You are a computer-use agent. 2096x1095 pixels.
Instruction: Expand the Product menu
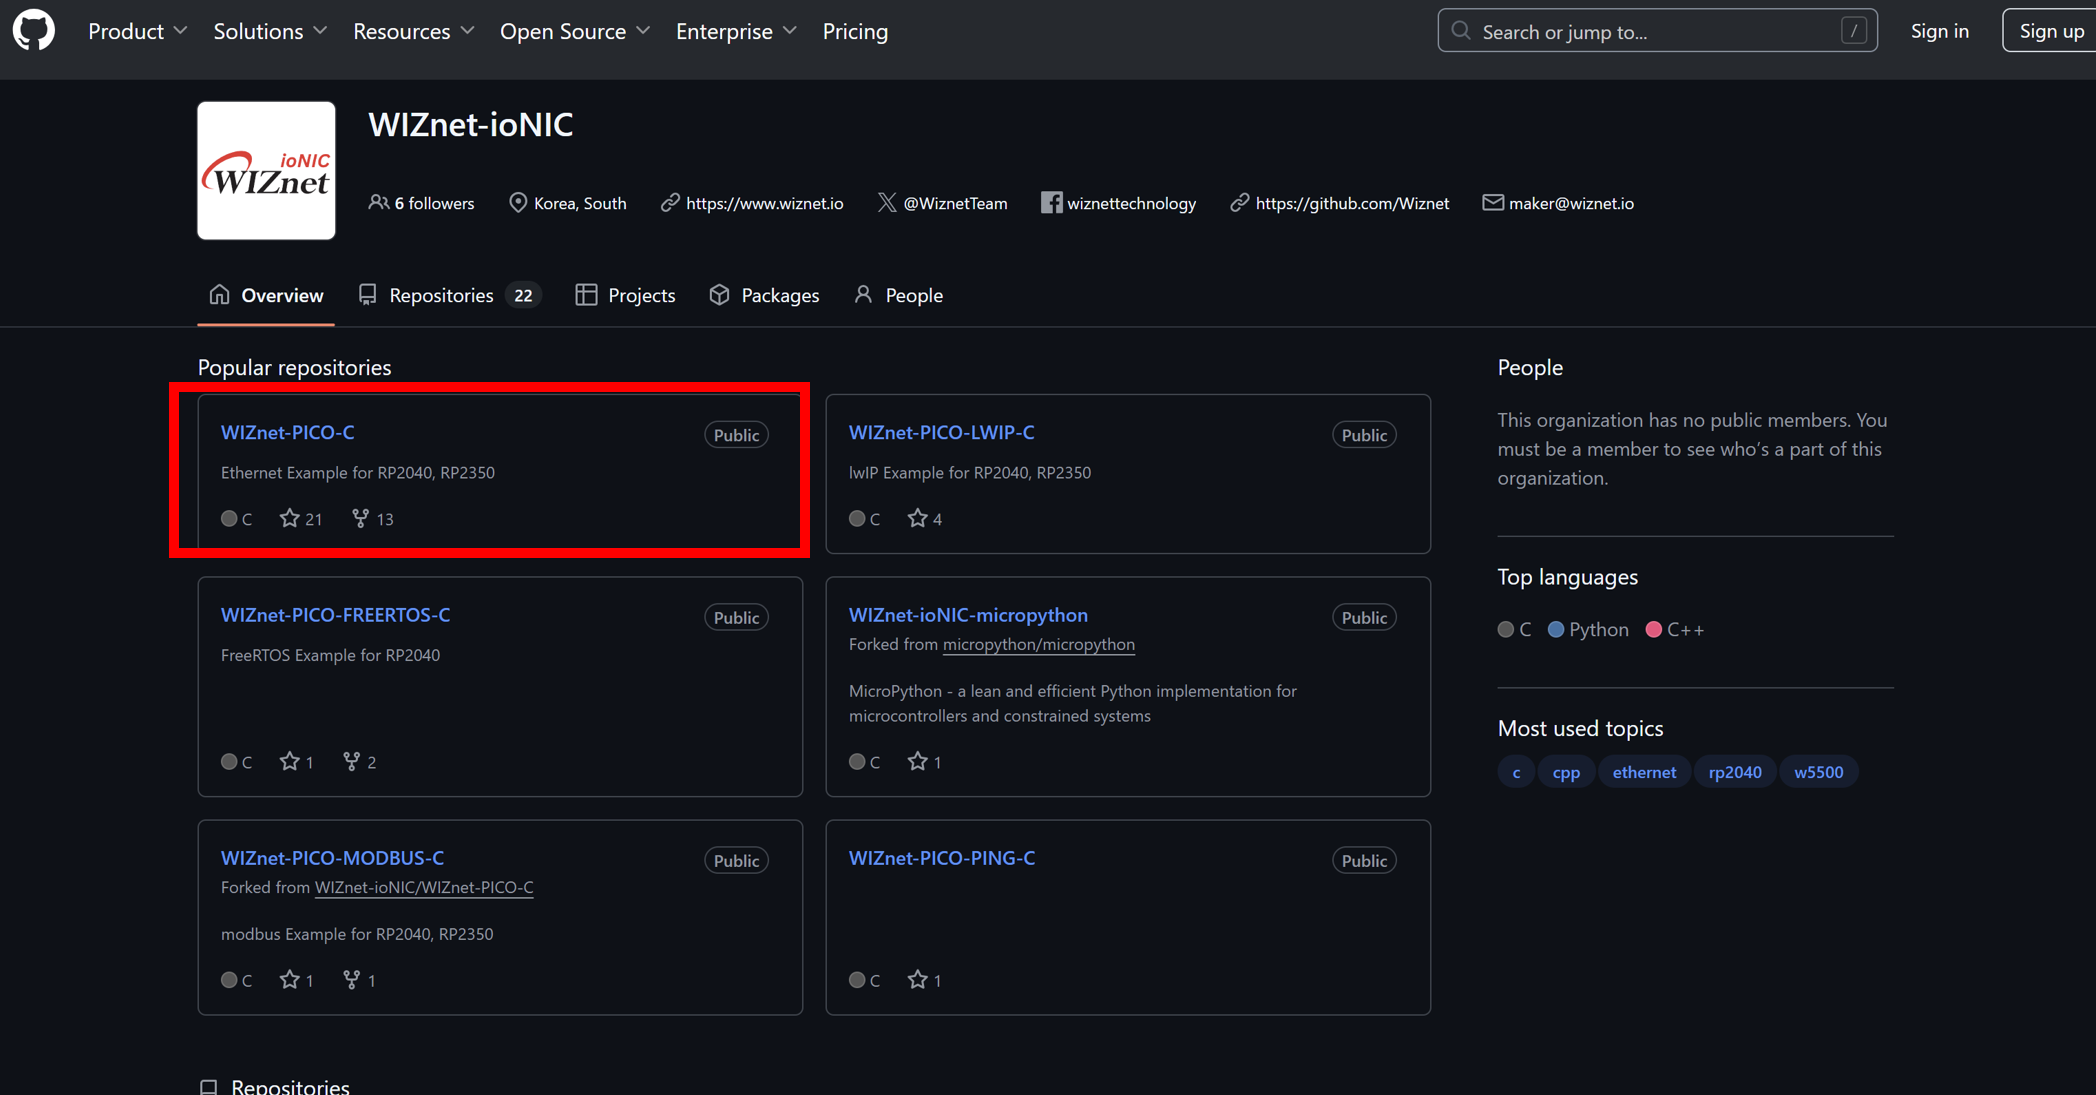[x=137, y=31]
